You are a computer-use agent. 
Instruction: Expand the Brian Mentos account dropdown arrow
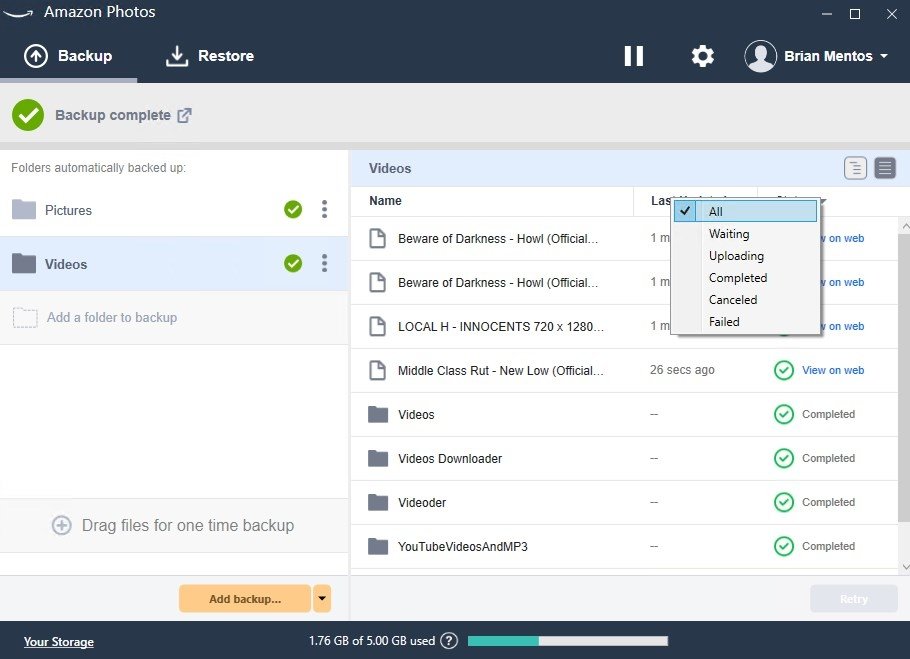884,56
